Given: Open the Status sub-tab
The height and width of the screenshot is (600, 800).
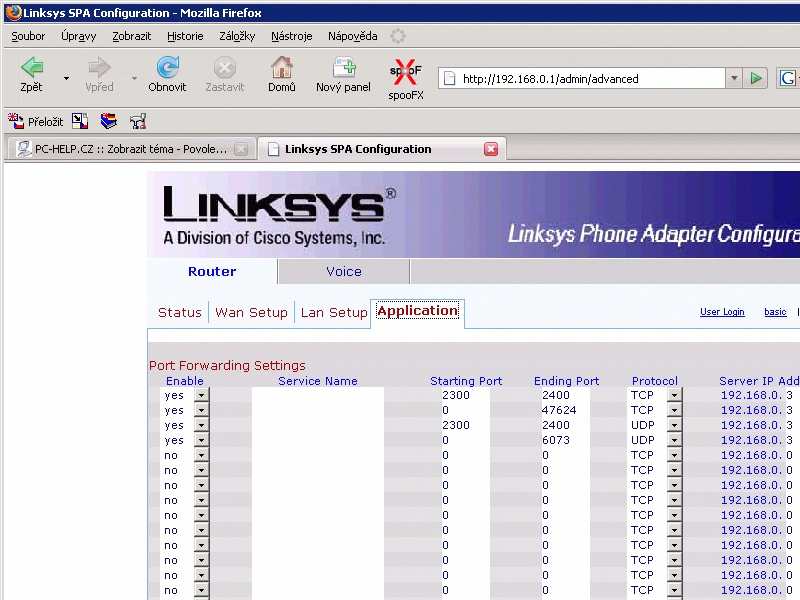Looking at the screenshot, I should 180,312.
